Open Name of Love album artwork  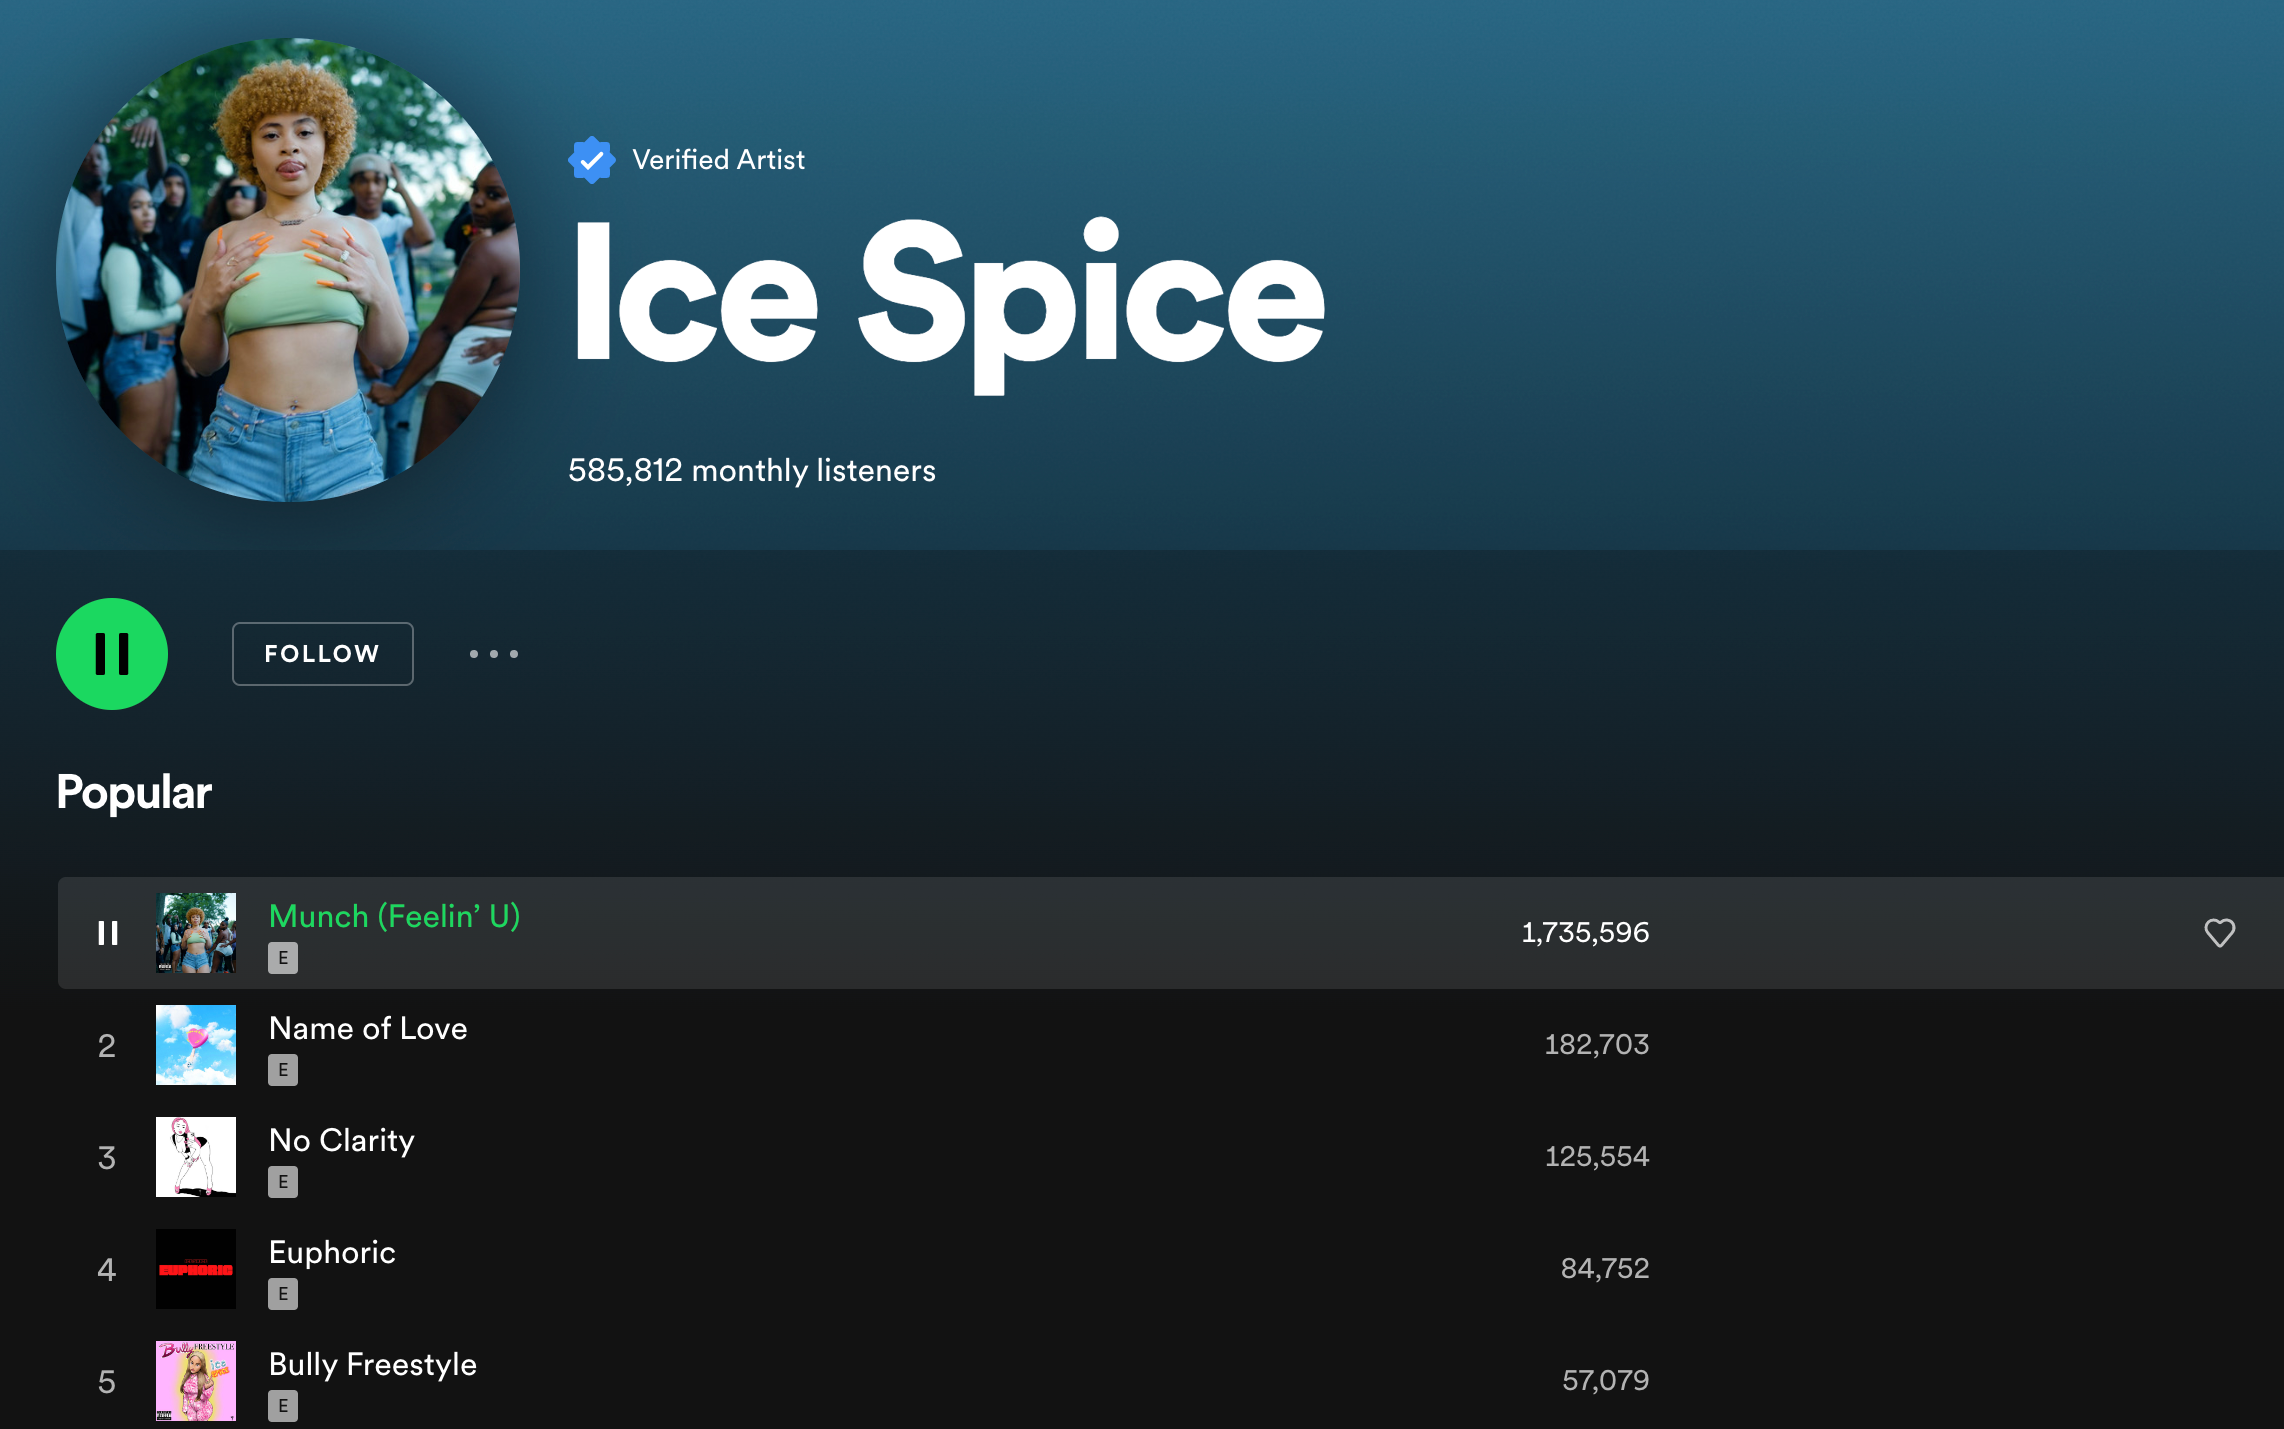point(196,1045)
